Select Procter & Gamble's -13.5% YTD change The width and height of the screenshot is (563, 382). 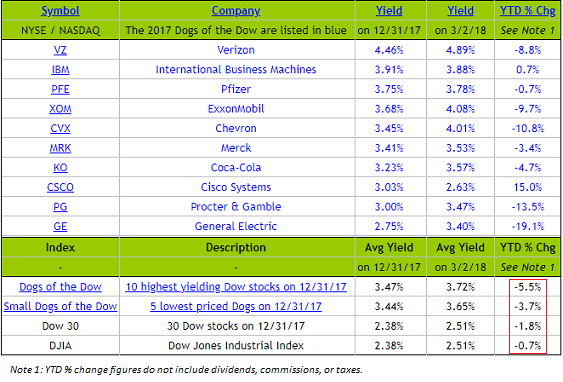click(x=528, y=207)
